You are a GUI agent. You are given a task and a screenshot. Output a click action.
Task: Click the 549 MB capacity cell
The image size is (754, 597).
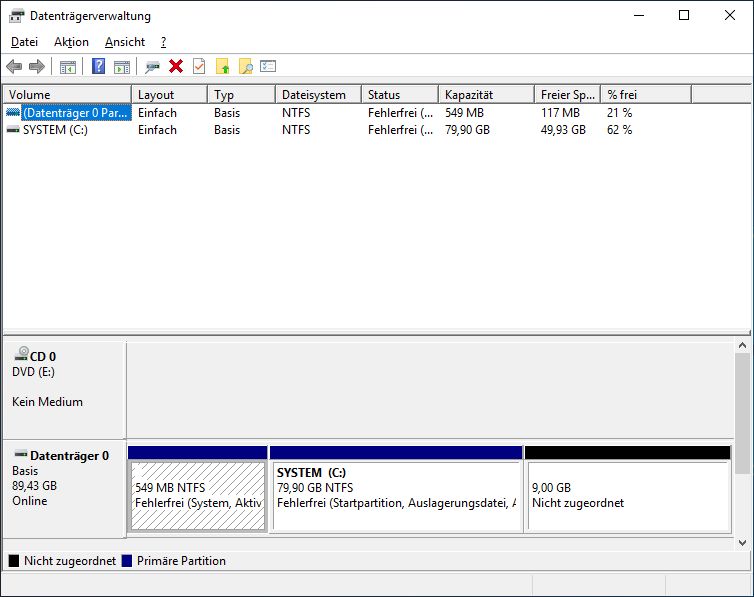[465, 113]
